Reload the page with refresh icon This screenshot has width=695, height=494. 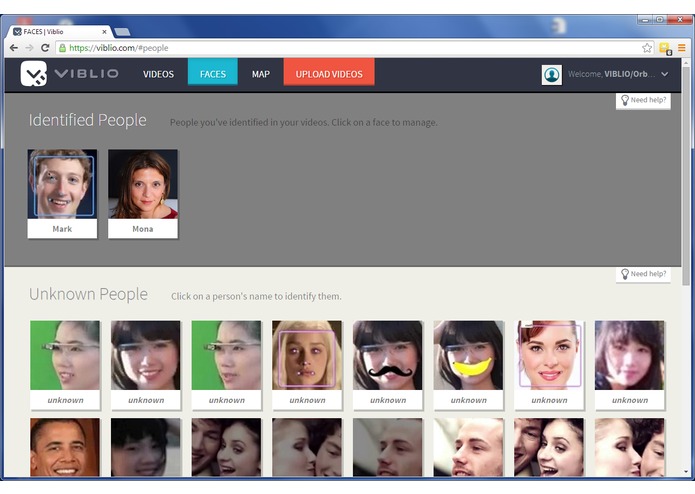(x=45, y=48)
